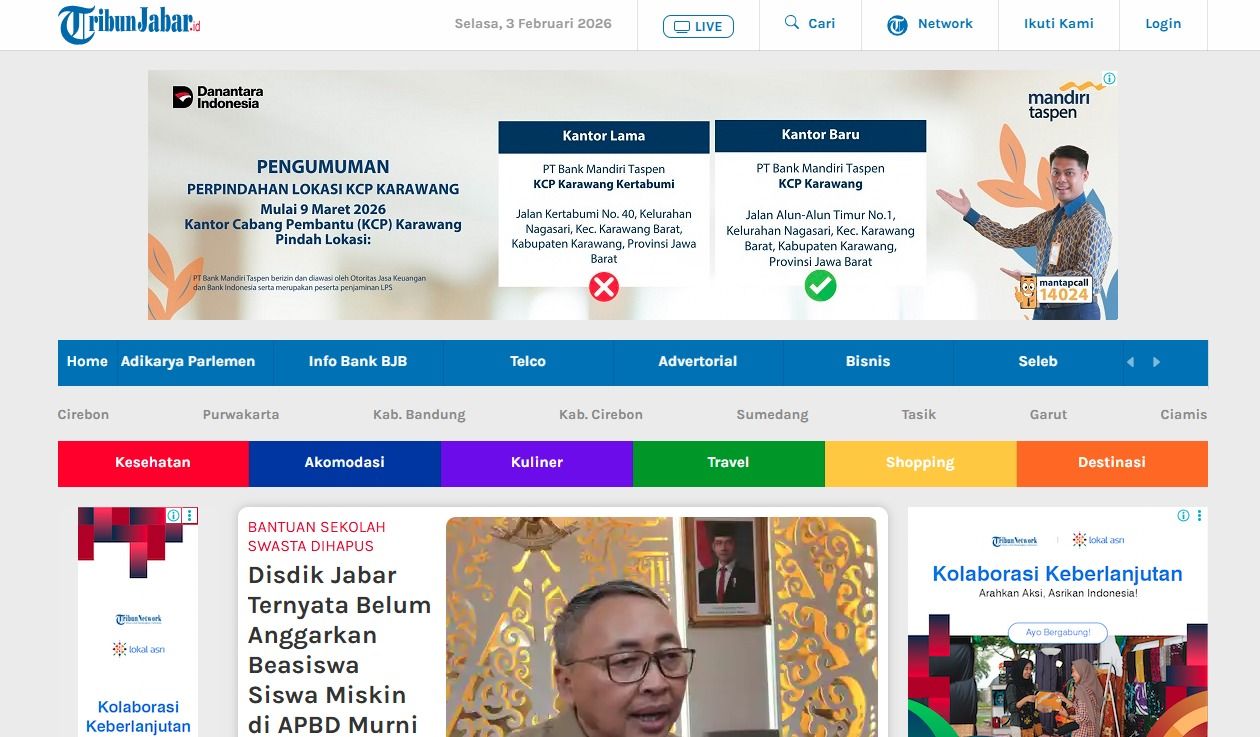Open the Disdik Jabar article photo
Image resolution: width=1260 pixels, height=737 pixels.
tap(661, 627)
